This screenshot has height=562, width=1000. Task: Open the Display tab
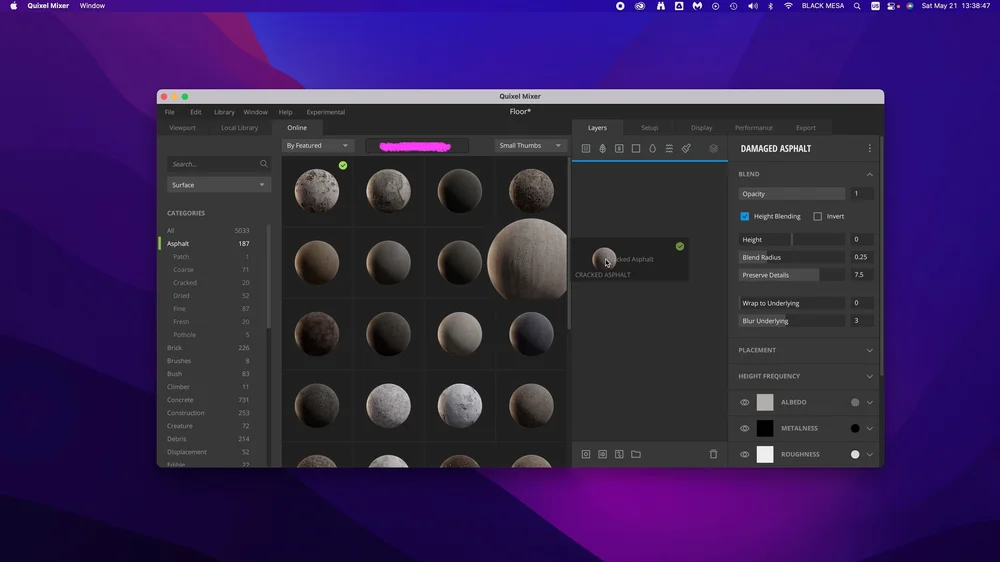(702, 128)
